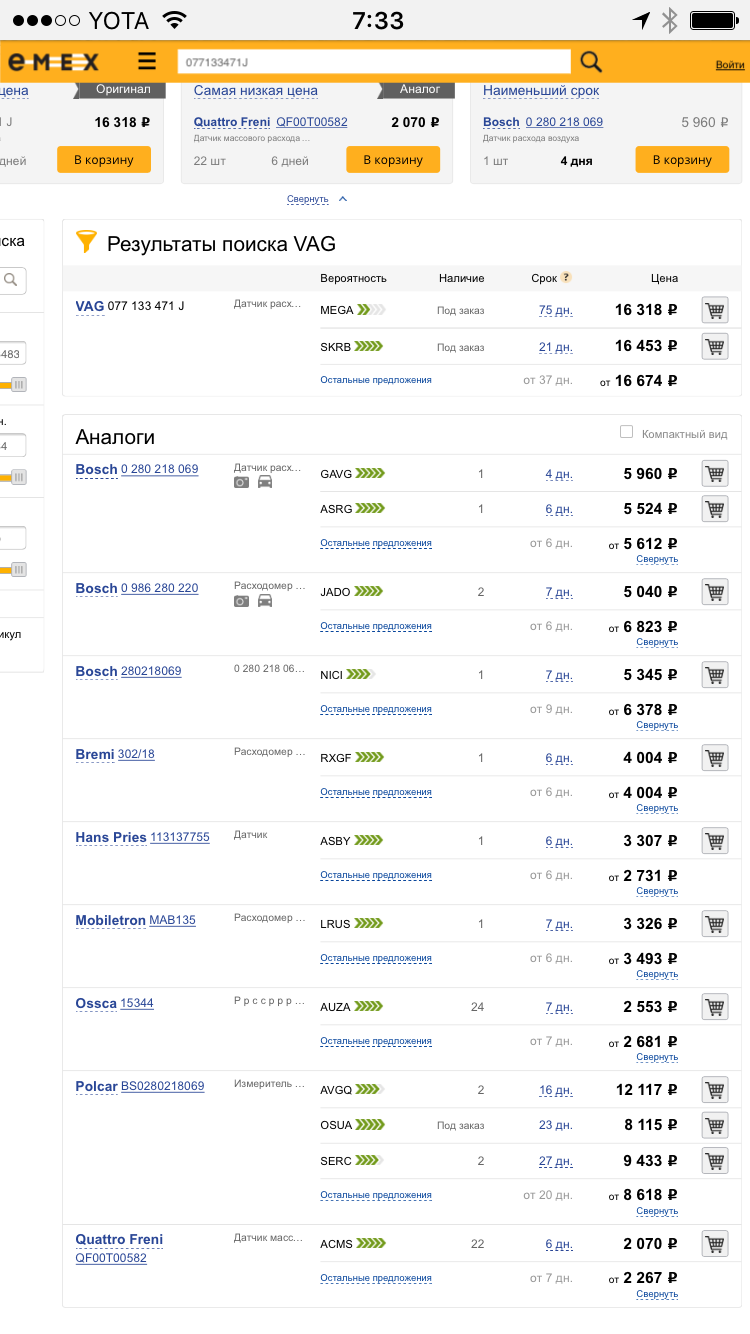Click the 21 дн. delivery term link
This screenshot has height=1334, width=750.
[555, 347]
